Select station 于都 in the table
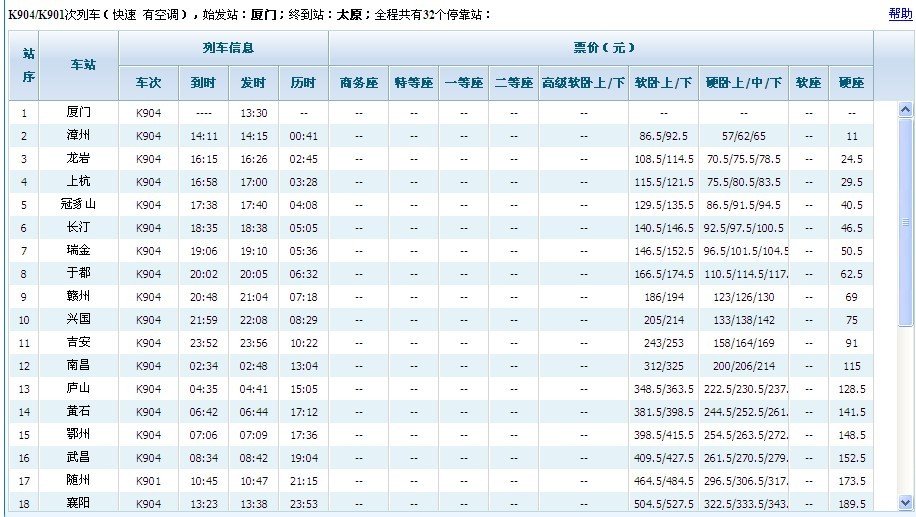The image size is (916, 517). (x=78, y=273)
